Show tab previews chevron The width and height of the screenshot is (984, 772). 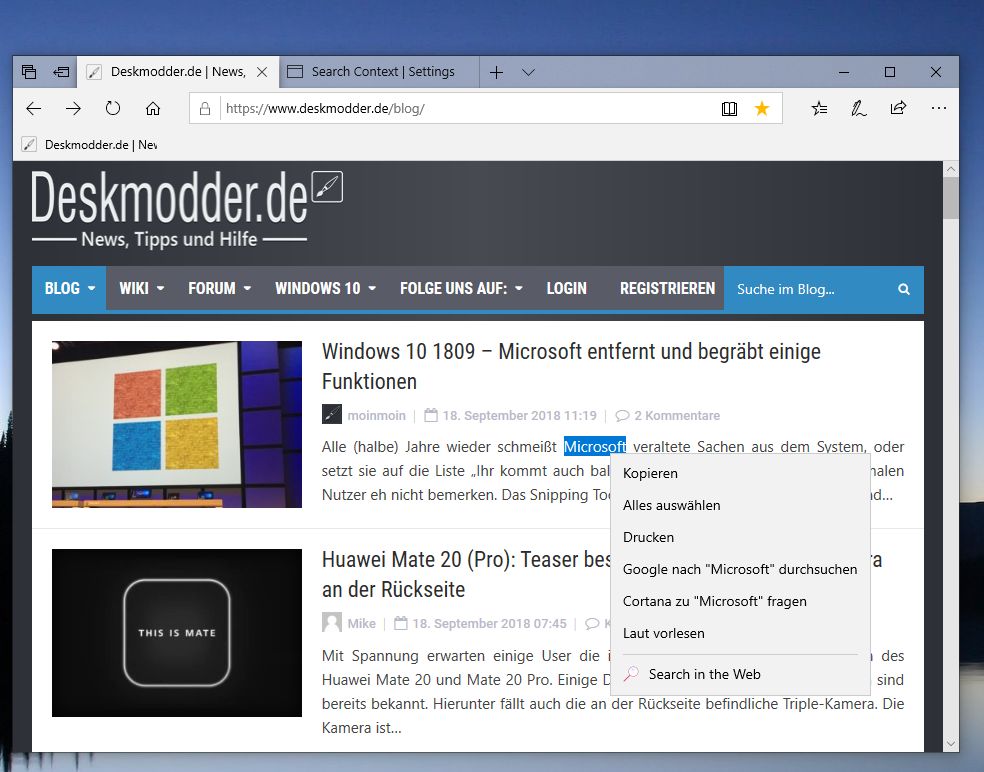(528, 72)
